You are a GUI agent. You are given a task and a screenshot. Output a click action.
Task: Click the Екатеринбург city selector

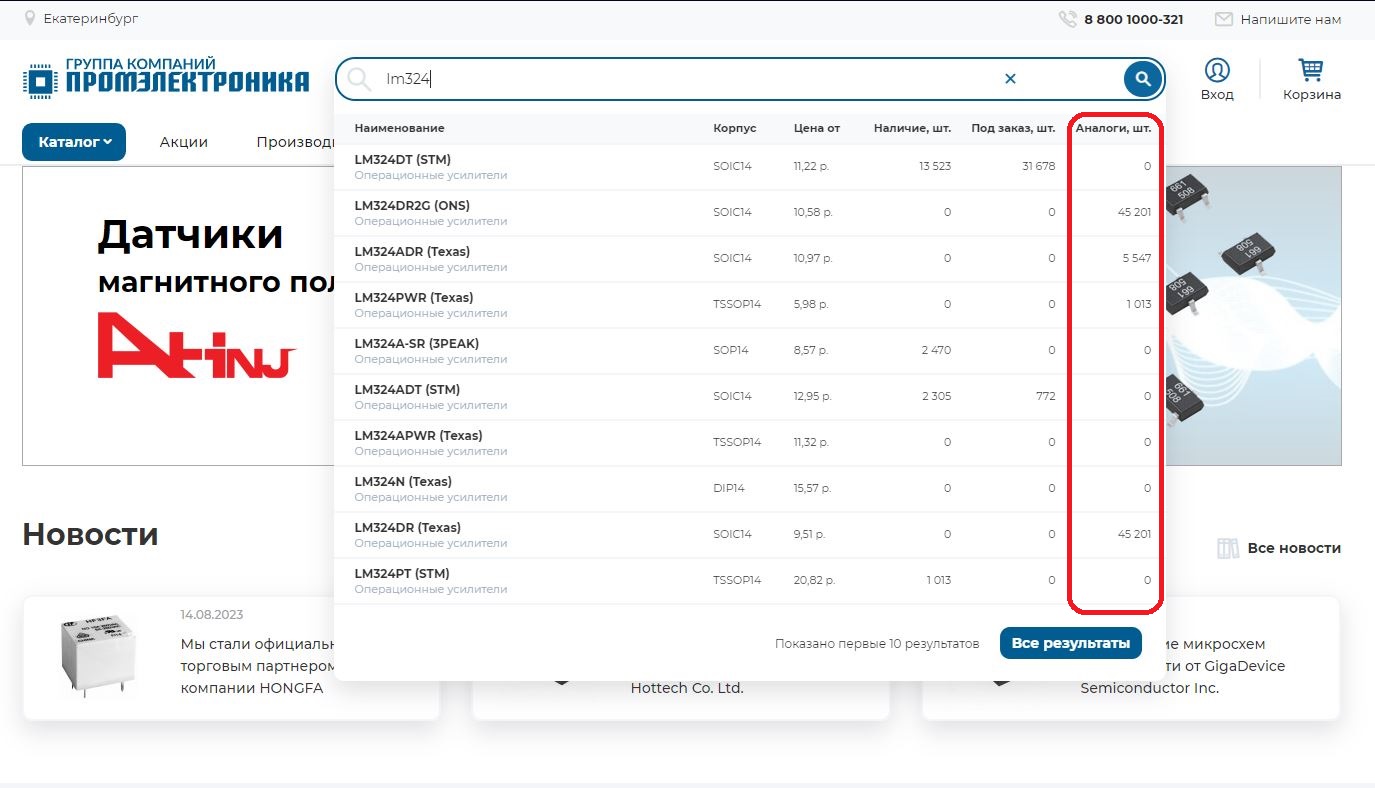tap(91, 19)
